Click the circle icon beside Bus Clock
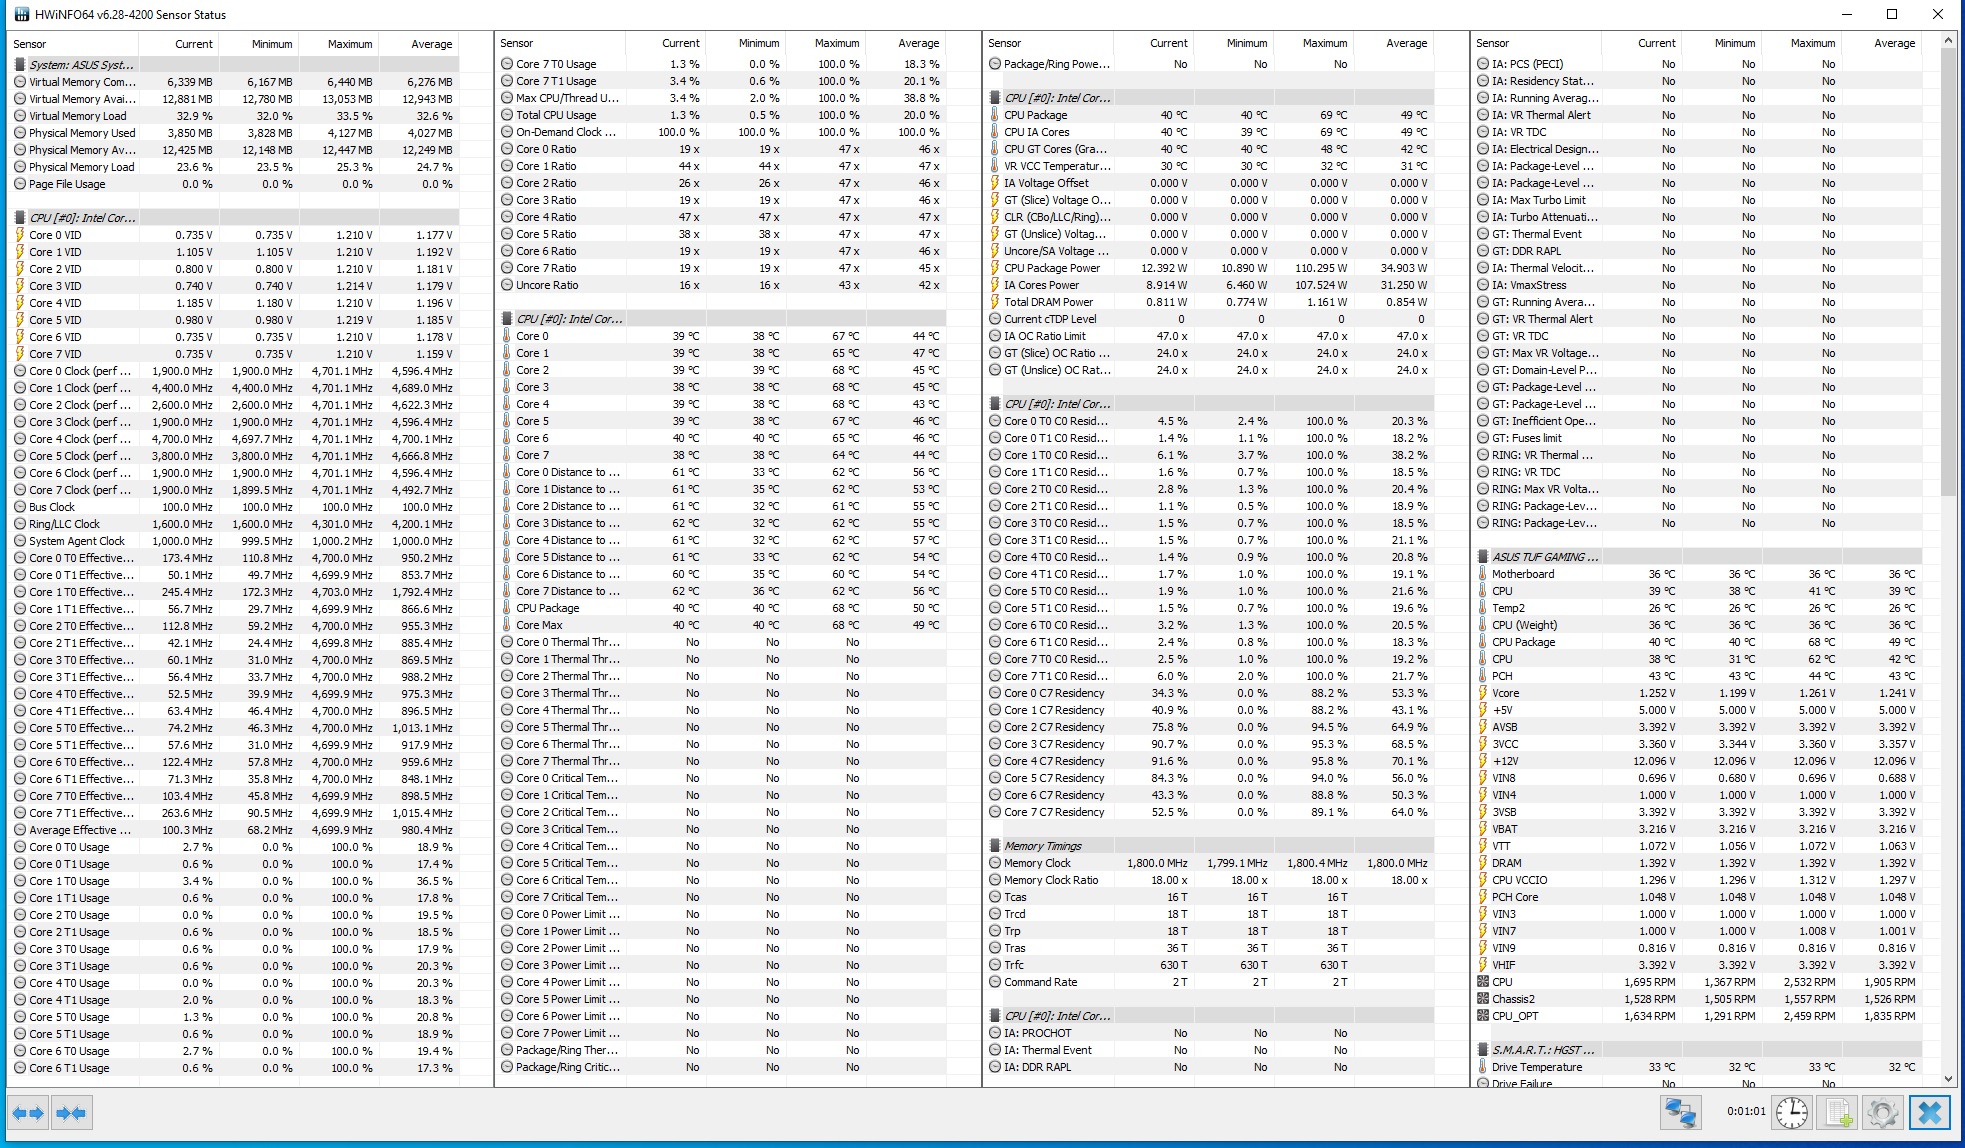The width and height of the screenshot is (1965, 1148). [x=20, y=507]
